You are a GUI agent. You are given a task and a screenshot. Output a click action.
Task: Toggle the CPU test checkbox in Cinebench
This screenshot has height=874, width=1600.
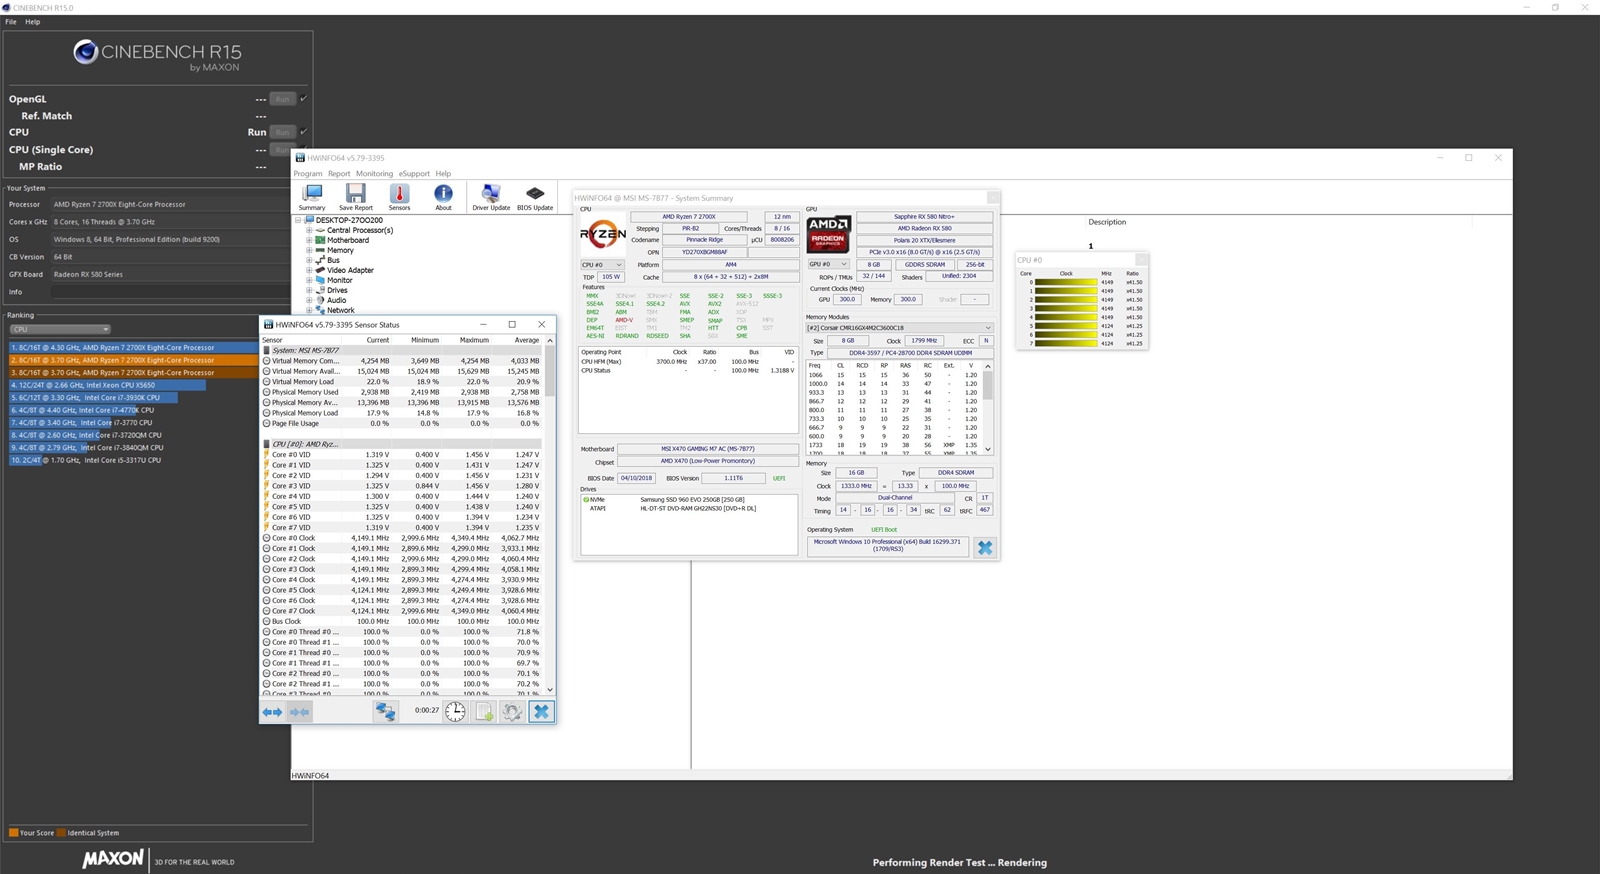303,132
